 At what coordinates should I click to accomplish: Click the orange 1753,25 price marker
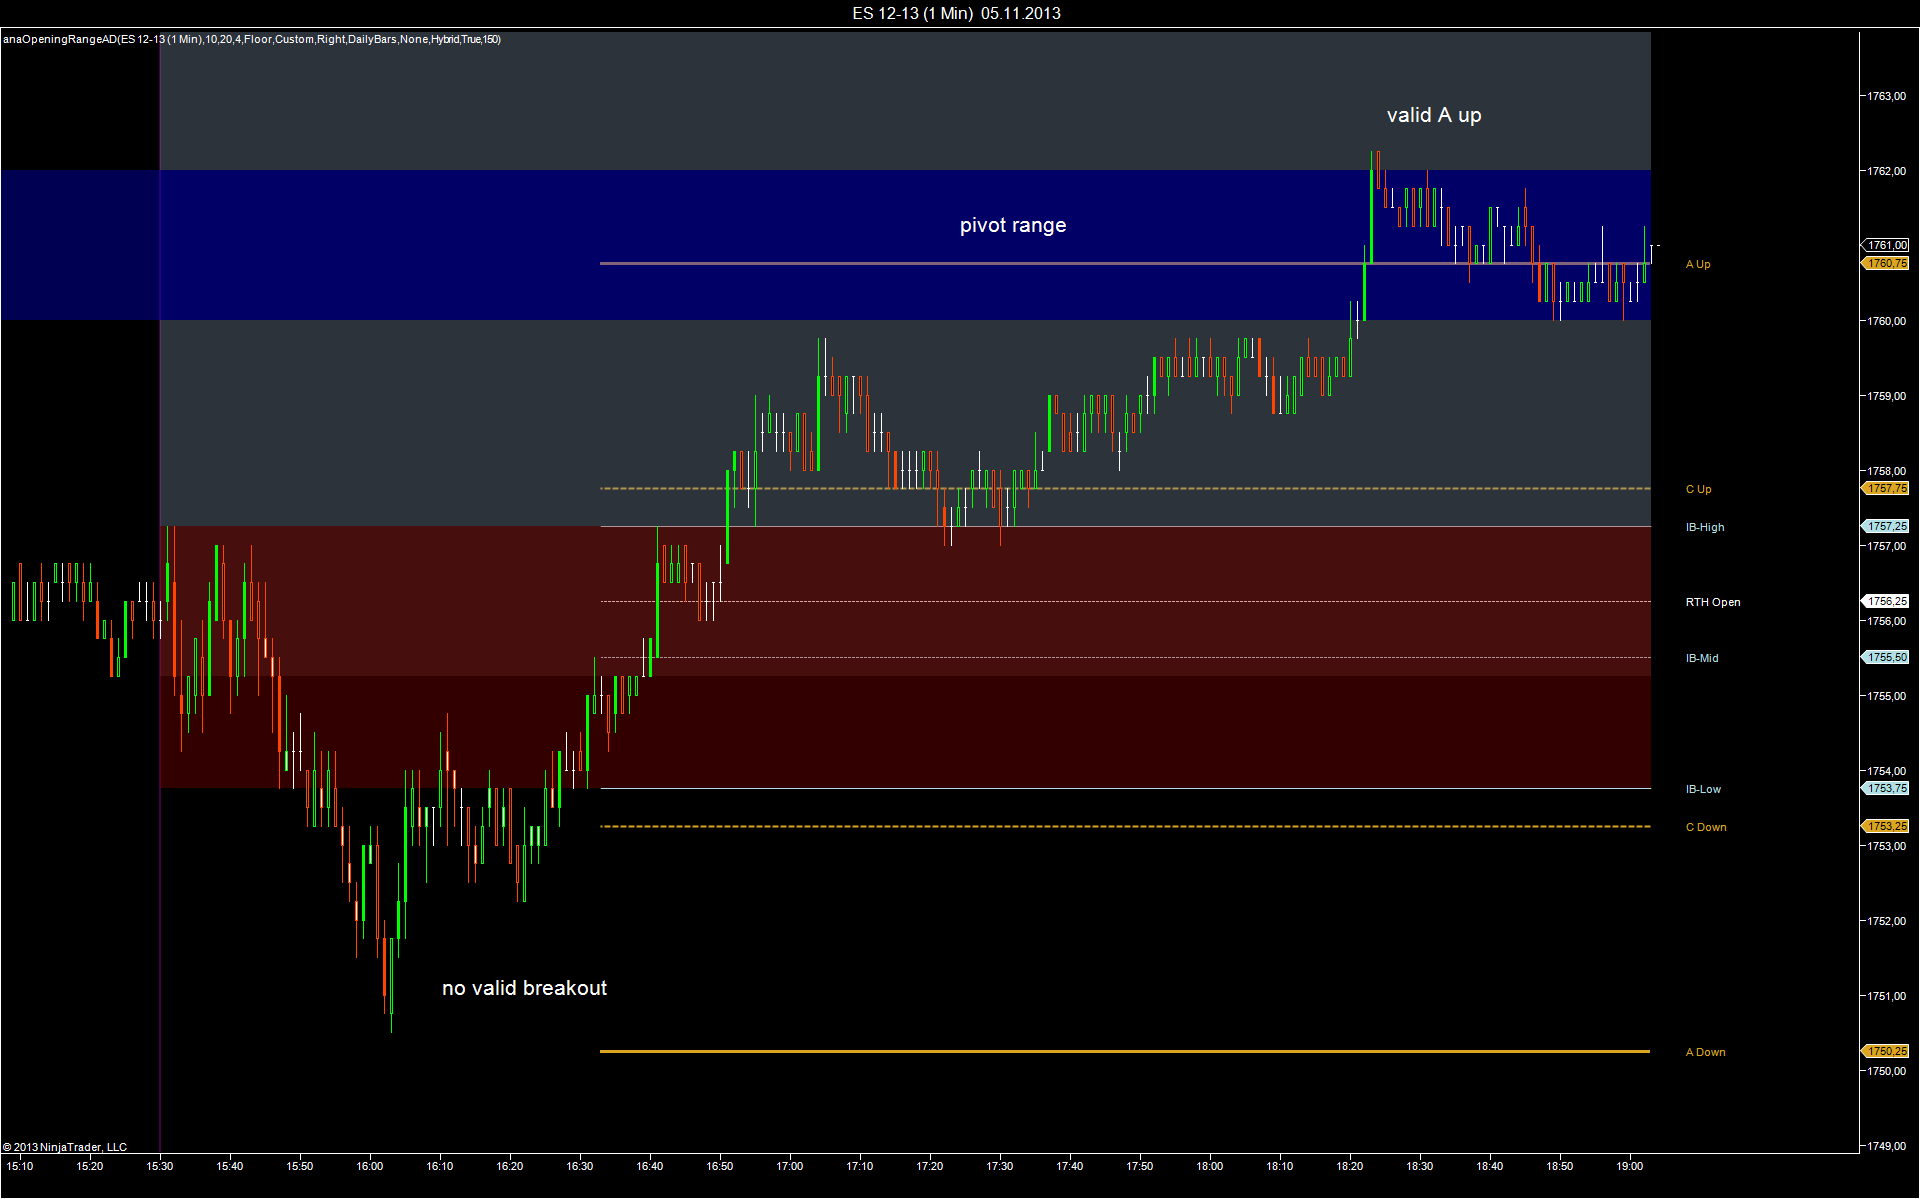click(1886, 826)
